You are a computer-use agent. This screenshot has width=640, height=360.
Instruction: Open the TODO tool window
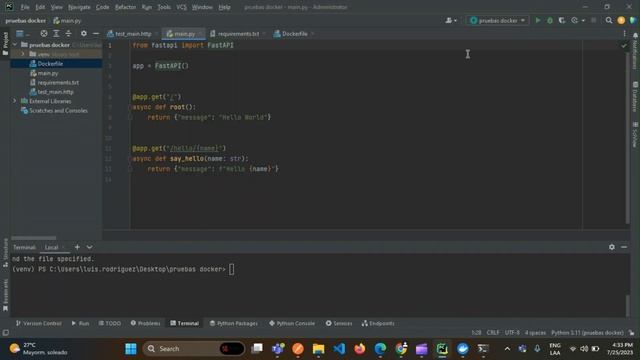(x=110, y=323)
